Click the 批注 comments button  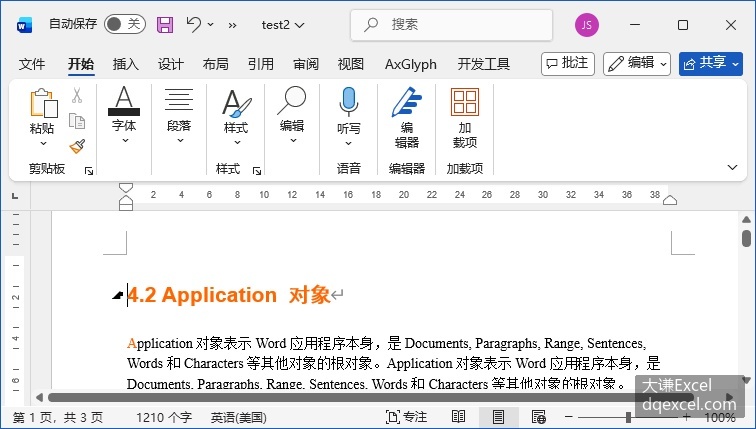[x=568, y=64]
